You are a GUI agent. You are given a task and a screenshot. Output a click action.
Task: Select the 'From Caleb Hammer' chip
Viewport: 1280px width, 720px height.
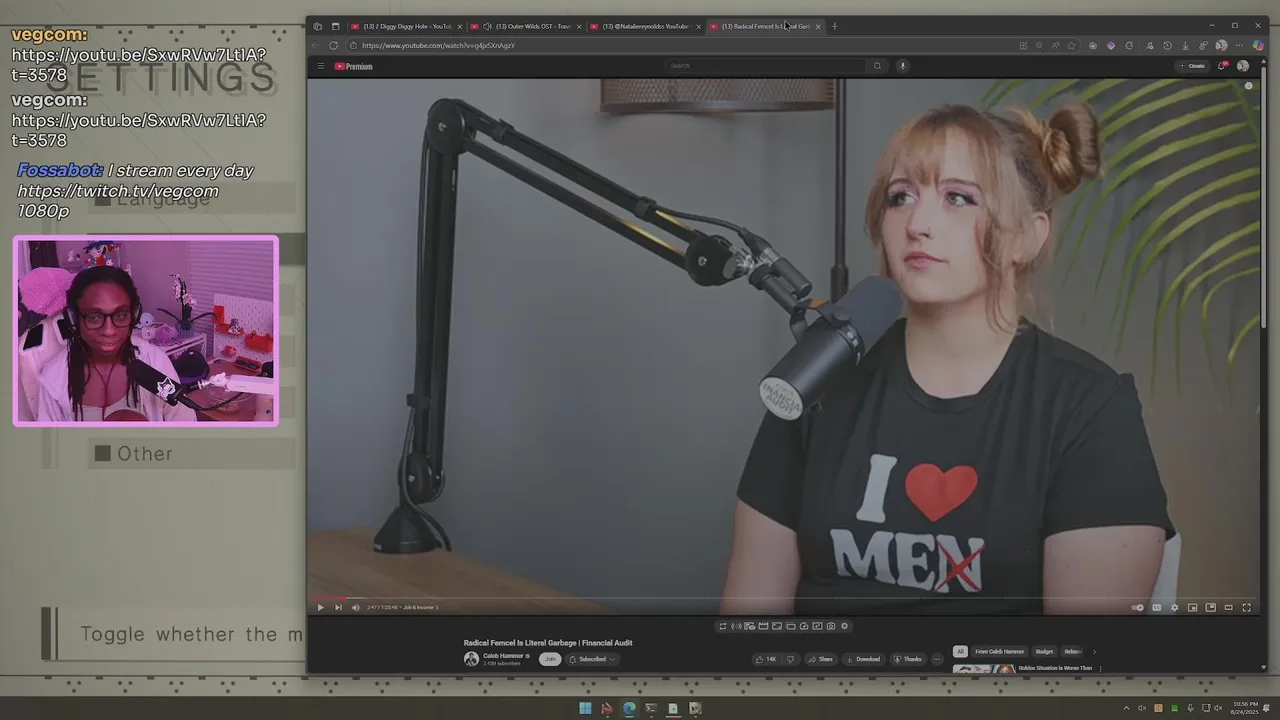coord(1000,652)
